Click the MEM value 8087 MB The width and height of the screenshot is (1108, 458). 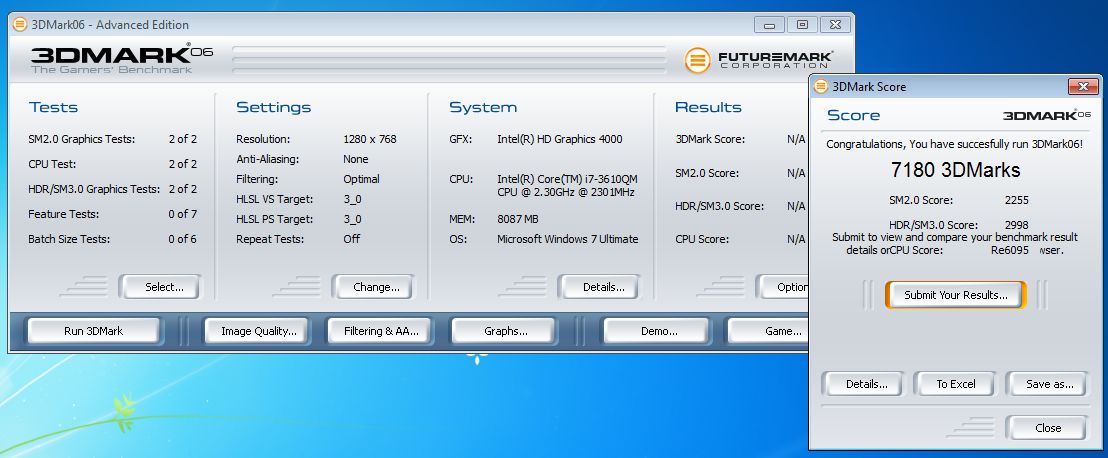[x=518, y=219]
